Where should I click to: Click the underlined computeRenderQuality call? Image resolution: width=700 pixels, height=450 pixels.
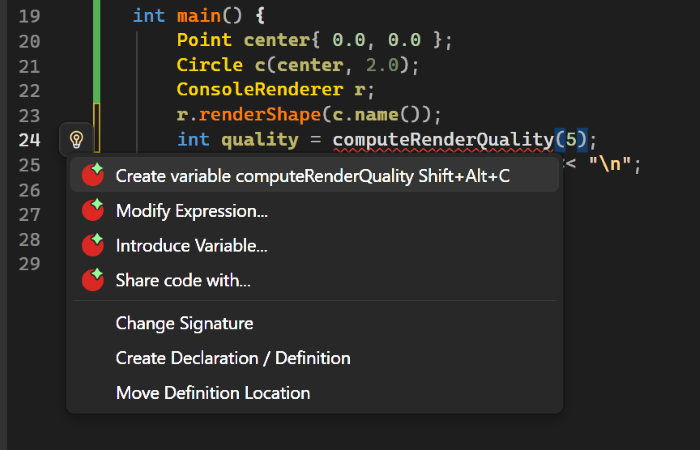point(442,140)
